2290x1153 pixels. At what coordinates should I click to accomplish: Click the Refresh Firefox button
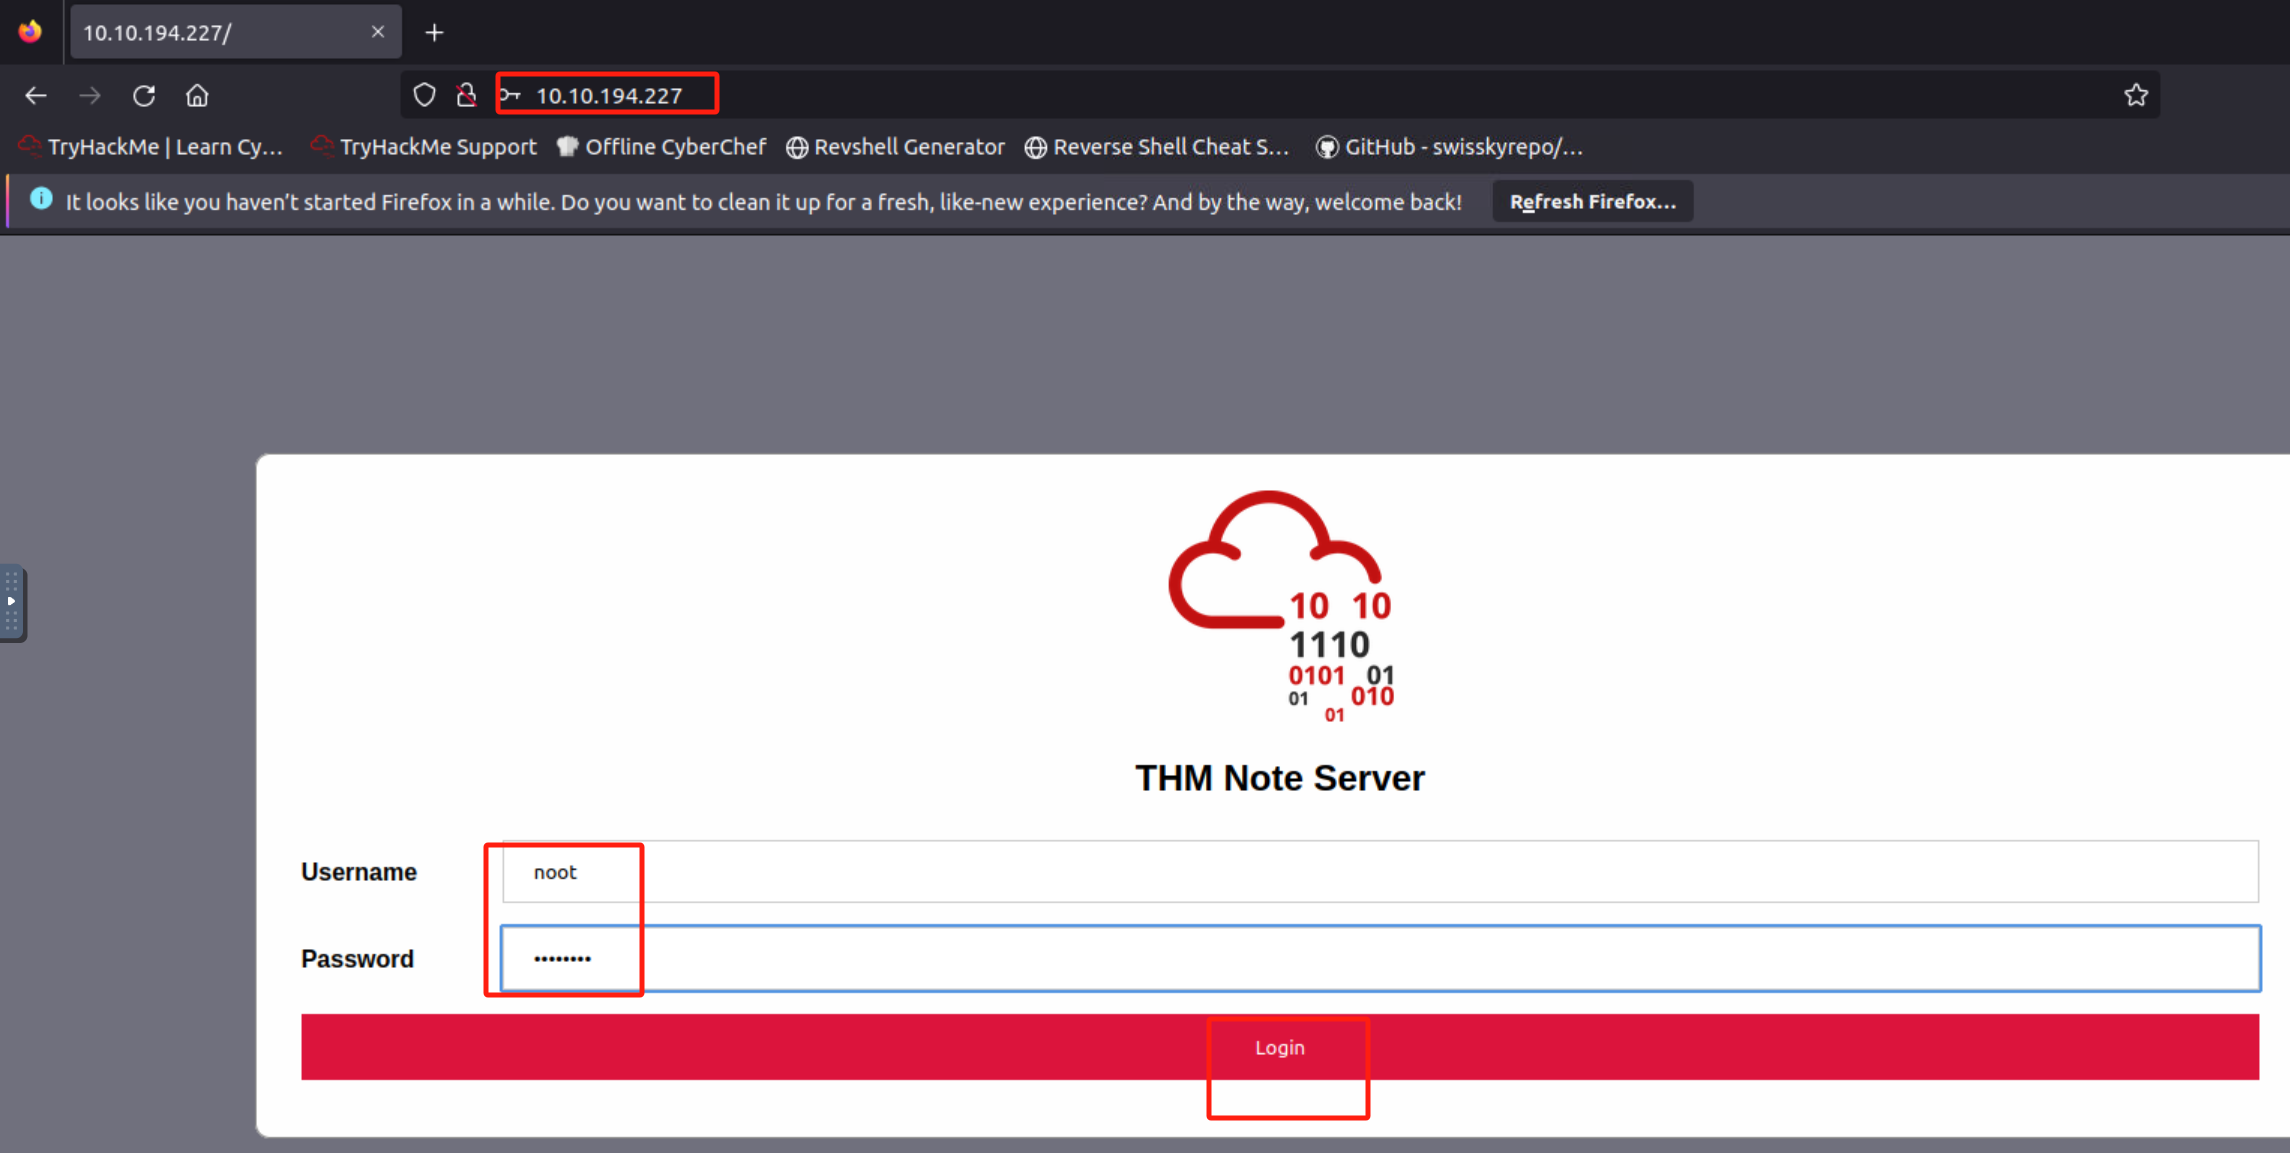1592,202
